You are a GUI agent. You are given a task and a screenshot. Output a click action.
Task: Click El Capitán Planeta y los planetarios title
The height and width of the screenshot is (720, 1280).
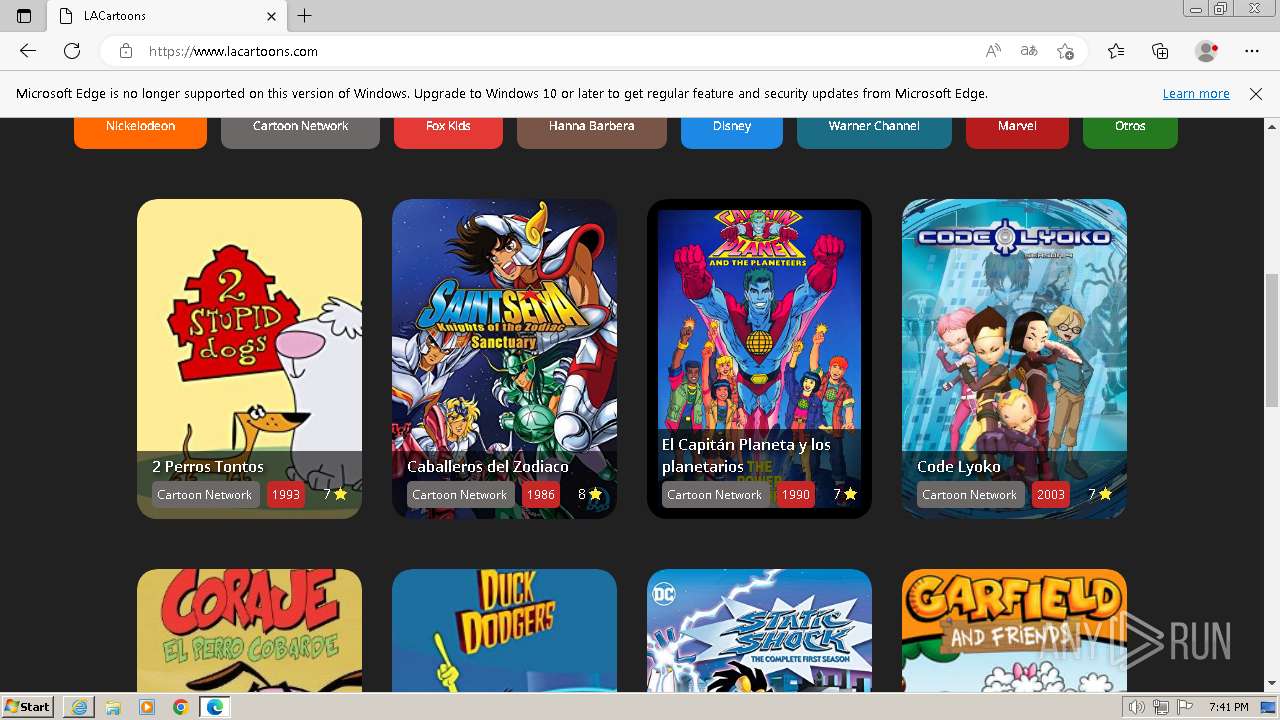(746, 455)
